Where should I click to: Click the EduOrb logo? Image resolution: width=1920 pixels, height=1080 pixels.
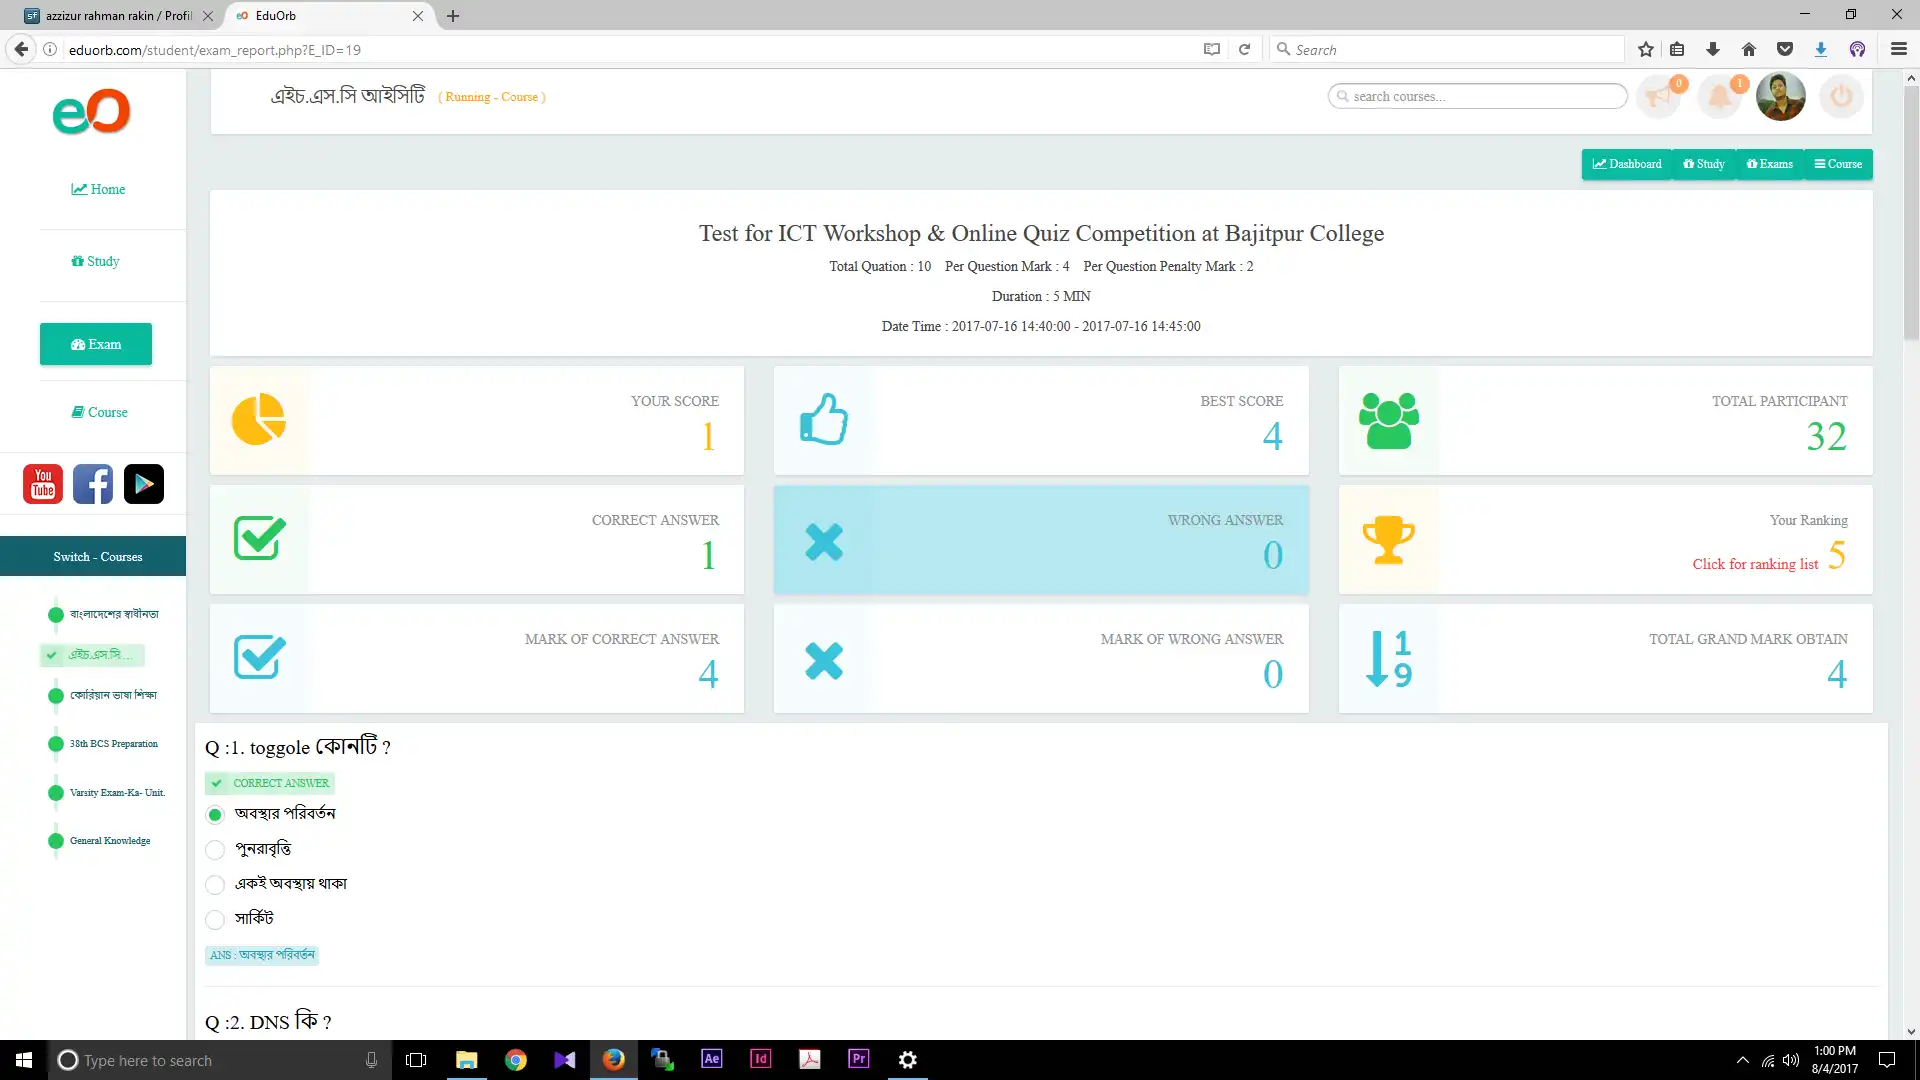[x=91, y=112]
